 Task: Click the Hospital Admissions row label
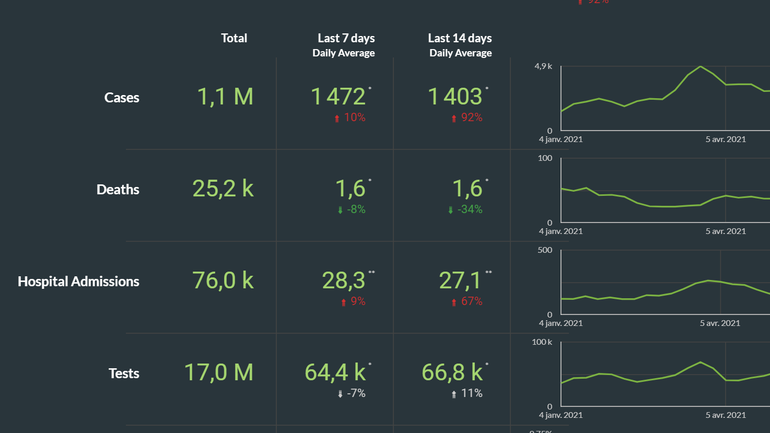79,282
